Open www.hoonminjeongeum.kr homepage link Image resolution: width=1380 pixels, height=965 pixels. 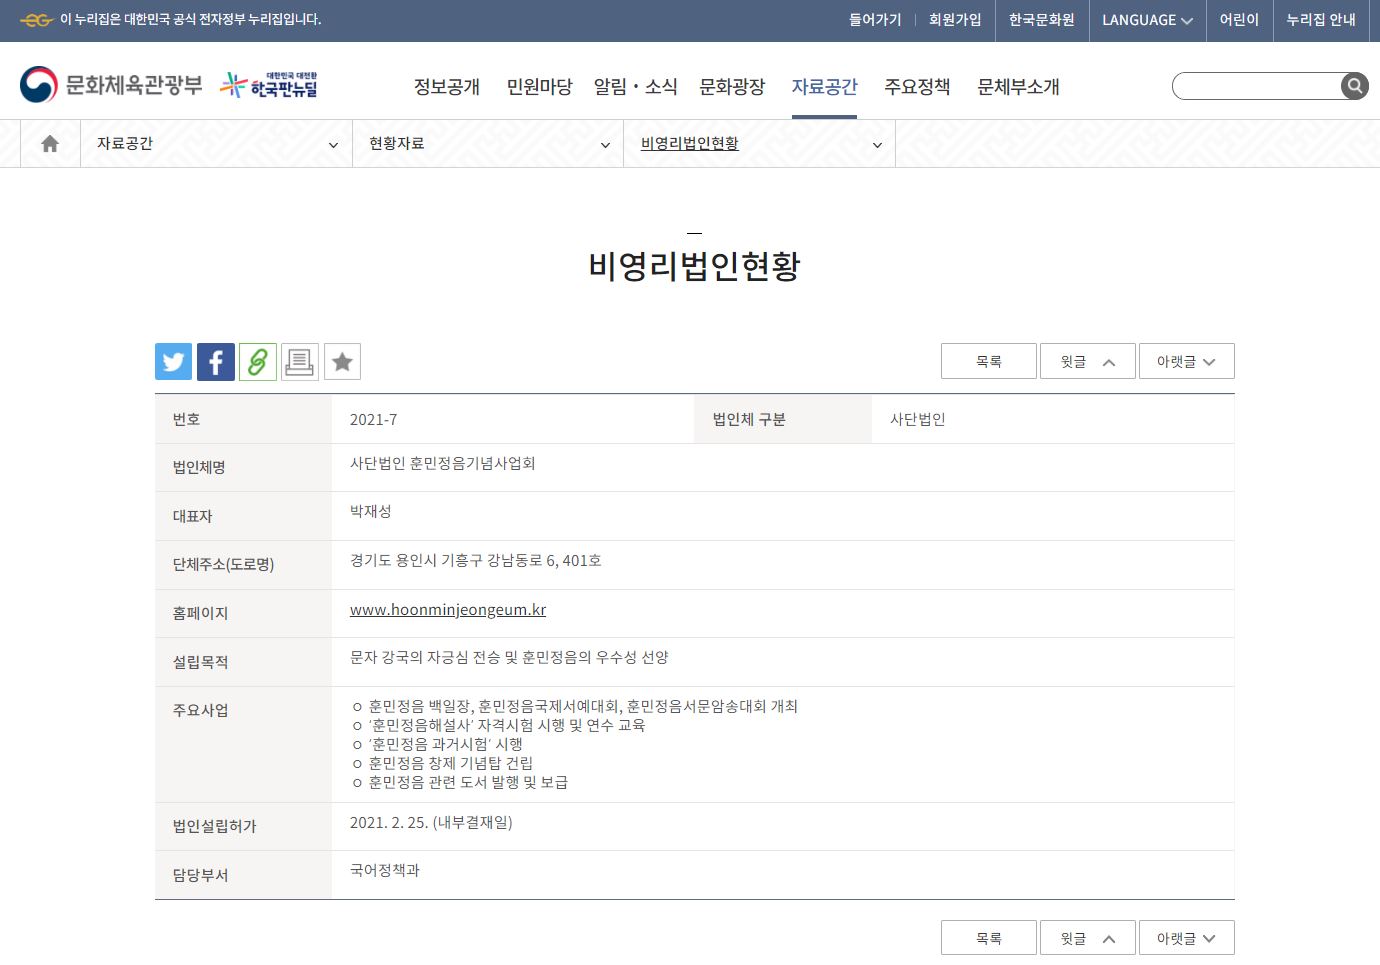[448, 610]
